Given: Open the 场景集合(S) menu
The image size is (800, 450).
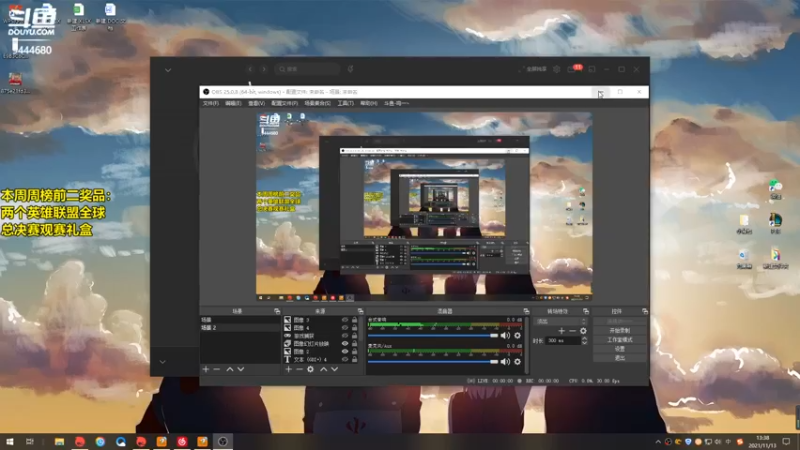Looking at the screenshot, I should [x=318, y=103].
